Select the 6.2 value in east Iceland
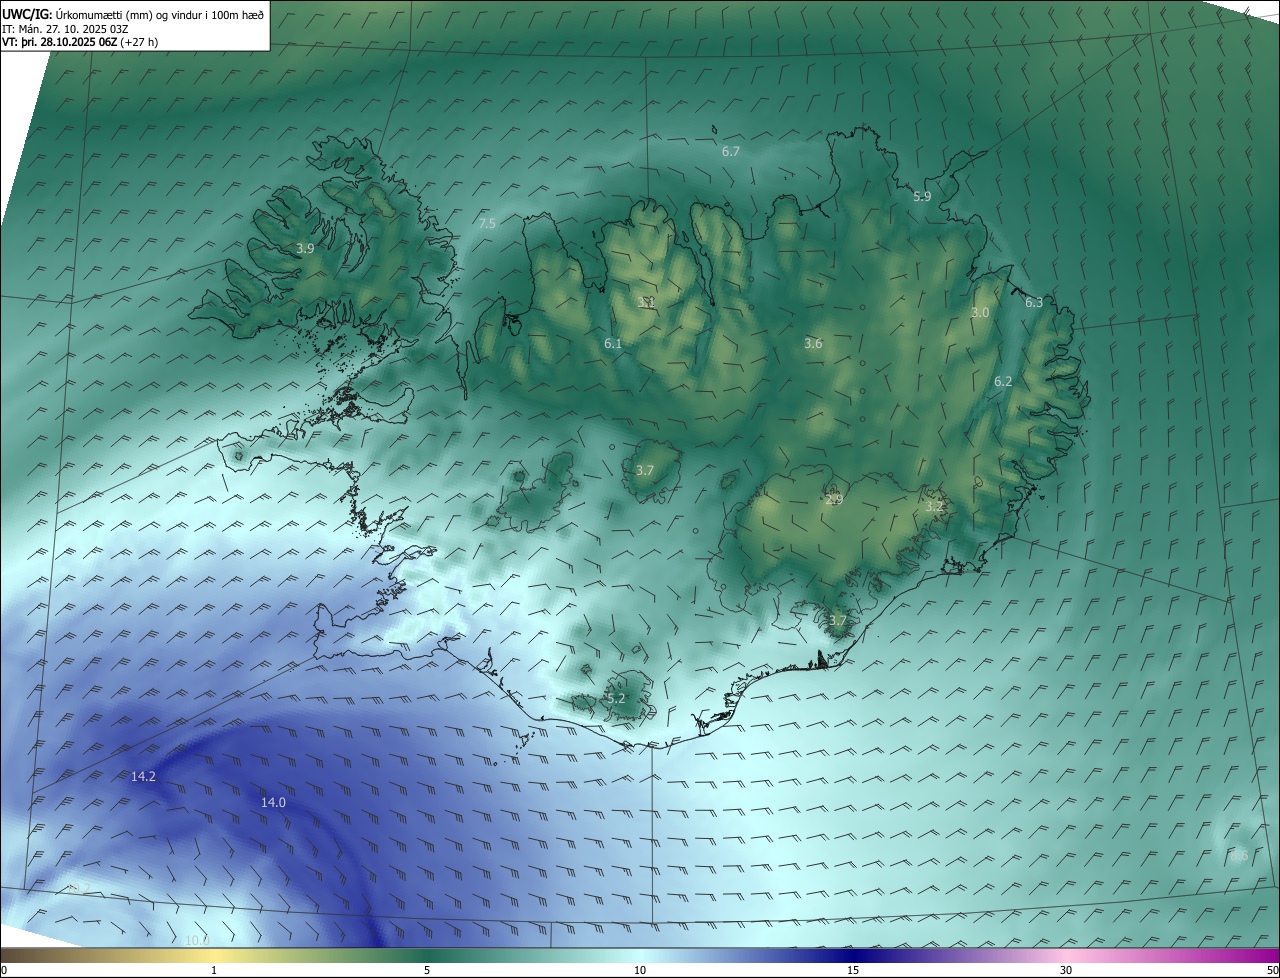 tap(1003, 381)
